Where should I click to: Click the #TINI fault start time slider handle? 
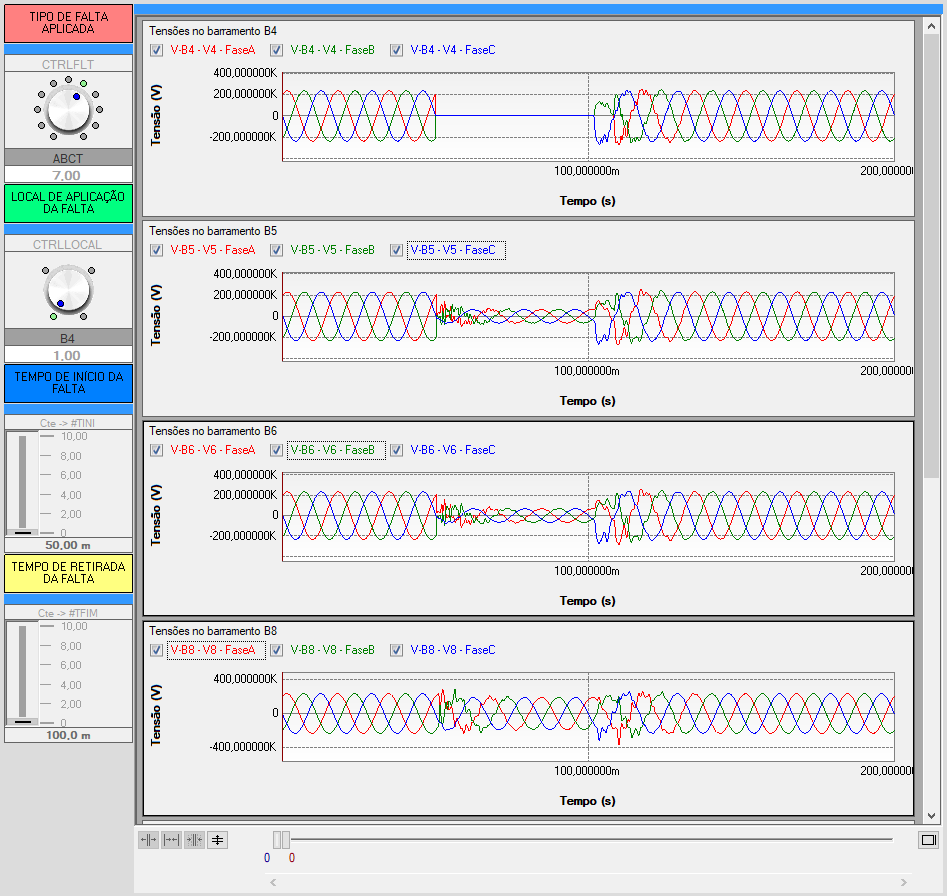pos(20,530)
